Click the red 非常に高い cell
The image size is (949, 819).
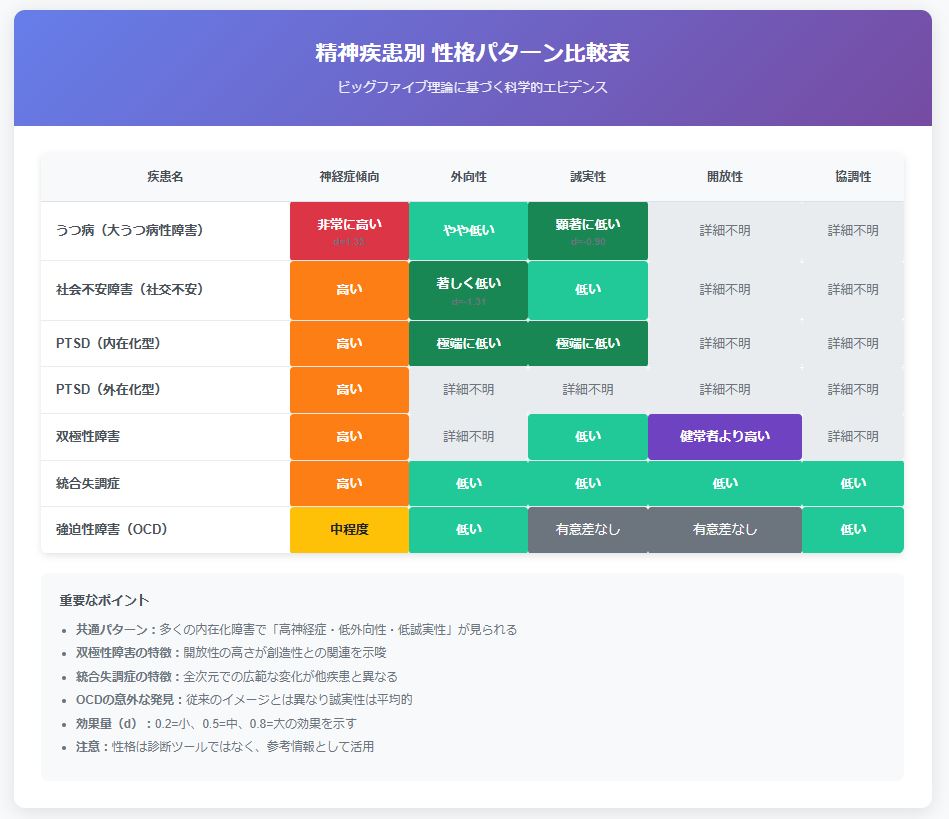click(x=349, y=231)
